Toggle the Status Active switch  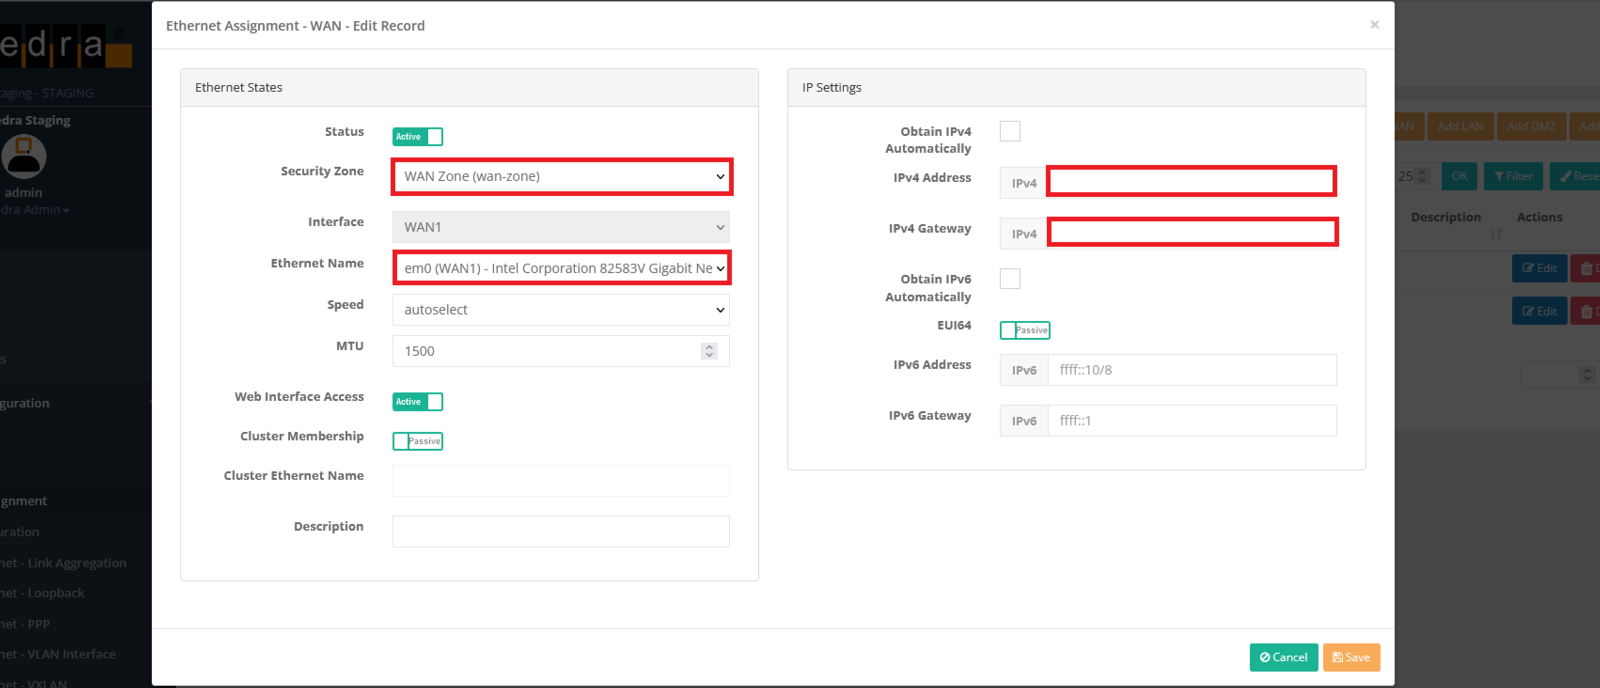tap(417, 137)
